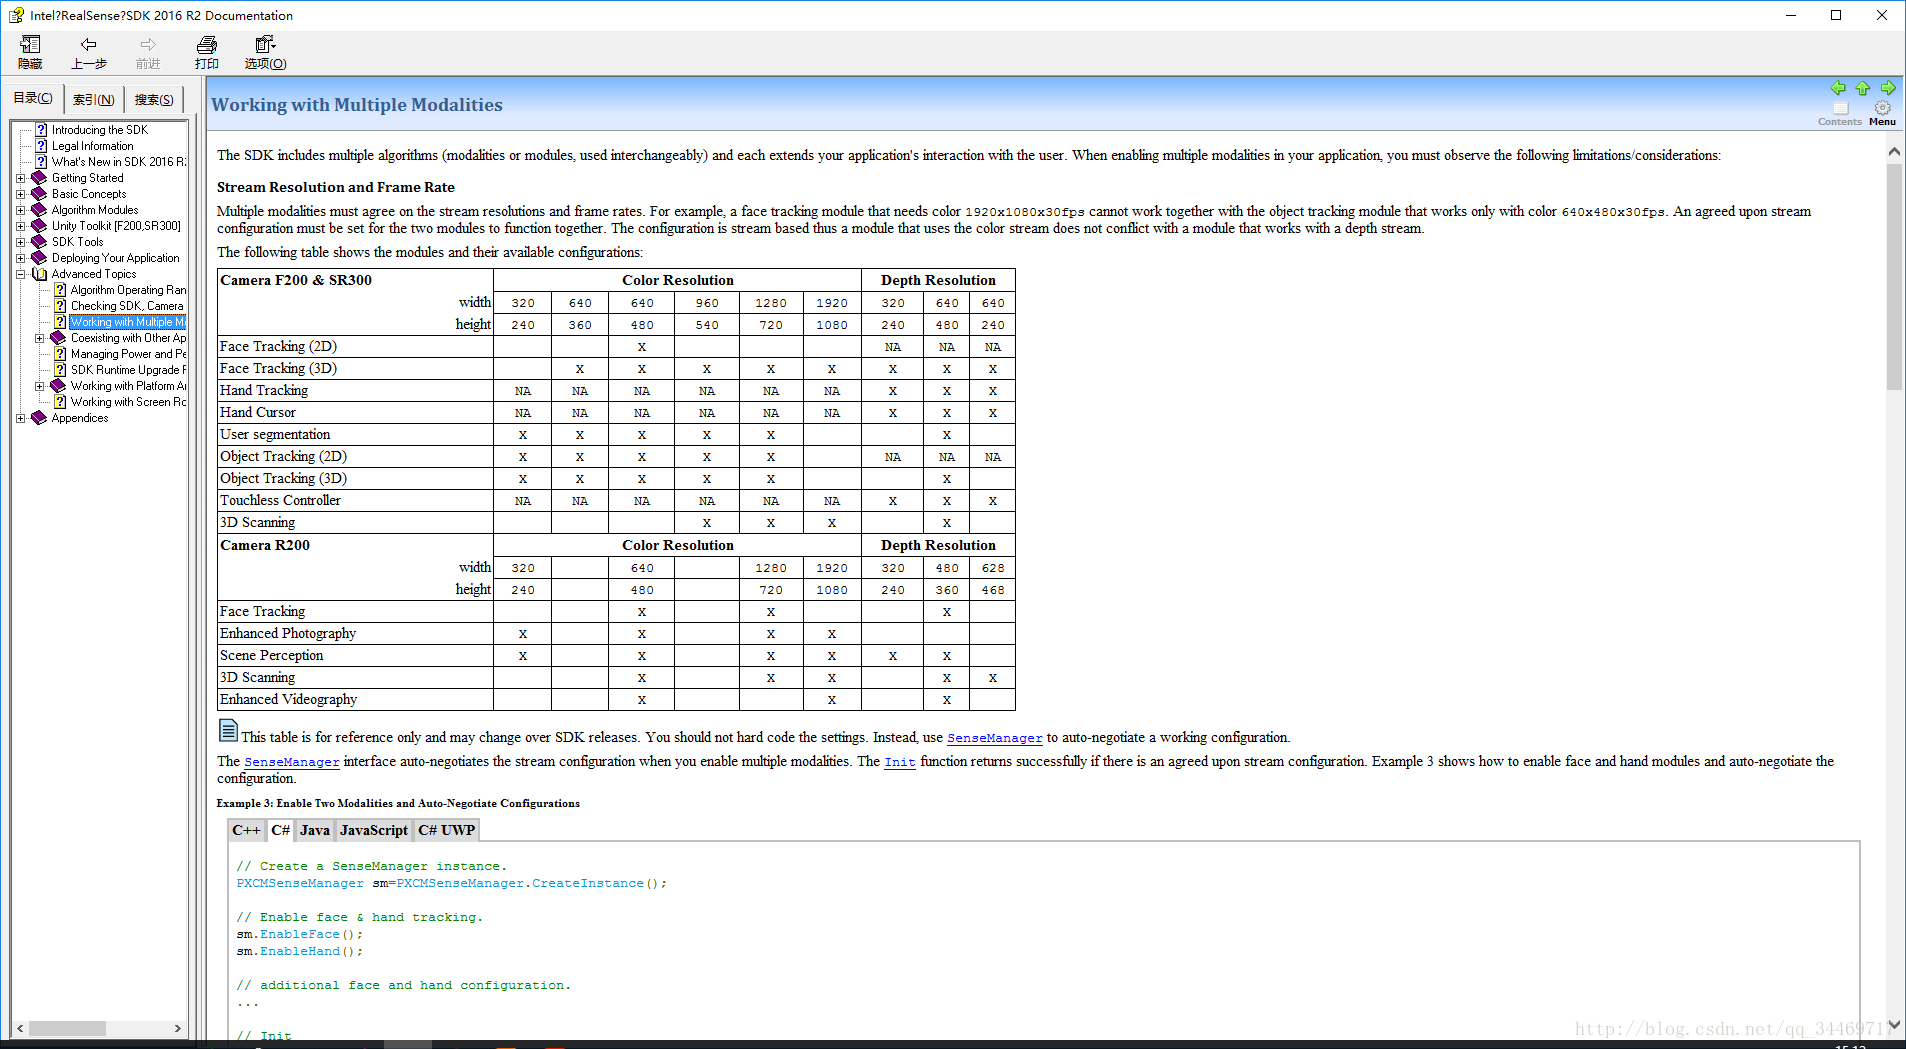This screenshot has height=1049, width=1906.
Task: Select the C++ code tab
Action: (x=246, y=830)
